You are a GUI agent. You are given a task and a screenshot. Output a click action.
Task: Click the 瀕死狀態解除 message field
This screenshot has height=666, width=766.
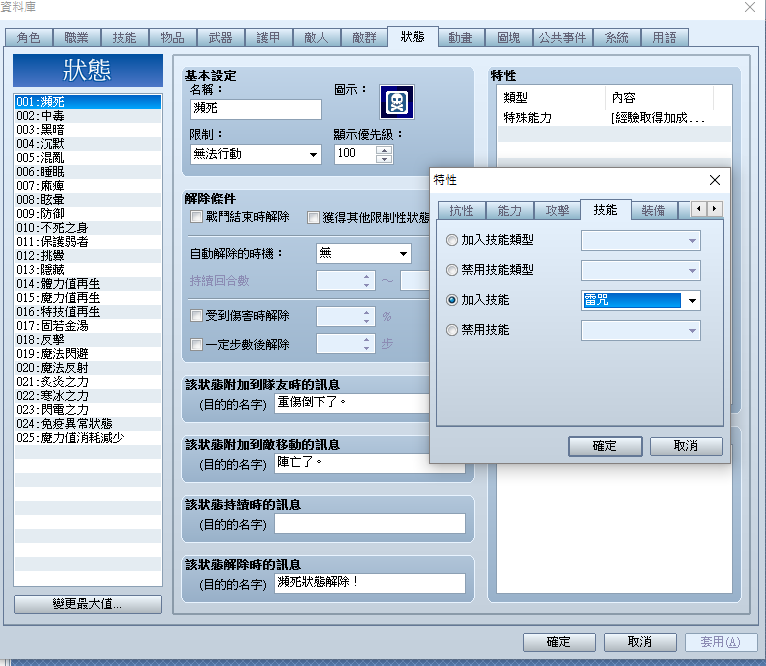pyautogui.click(x=370, y=583)
